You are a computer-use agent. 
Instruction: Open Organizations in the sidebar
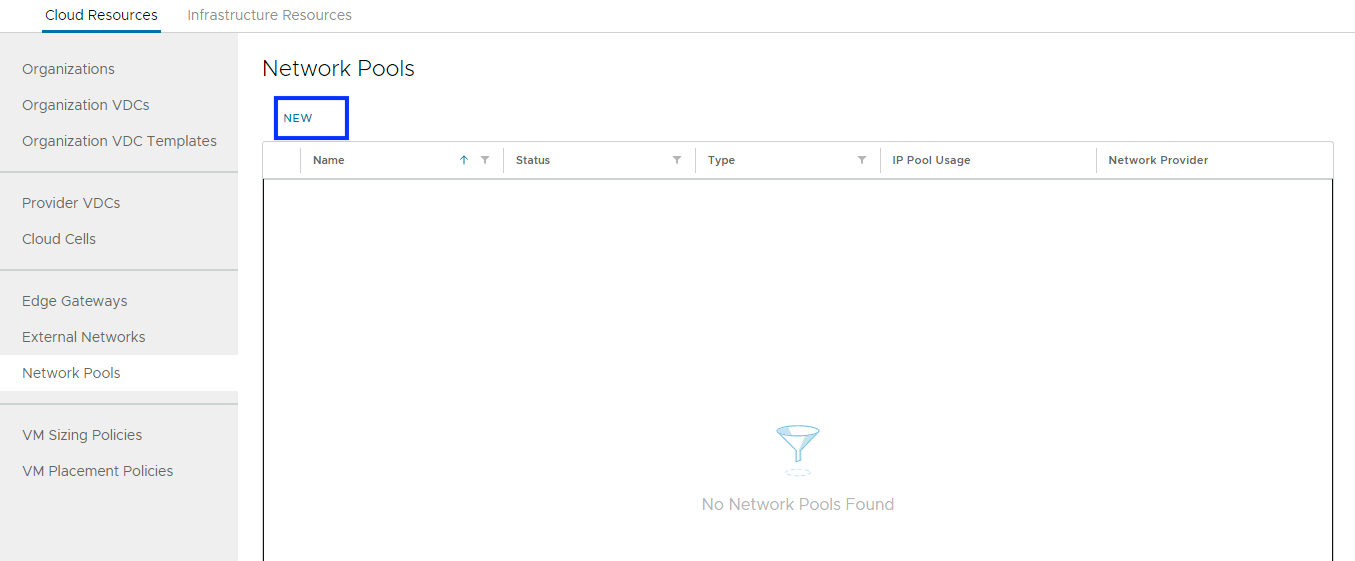(68, 69)
